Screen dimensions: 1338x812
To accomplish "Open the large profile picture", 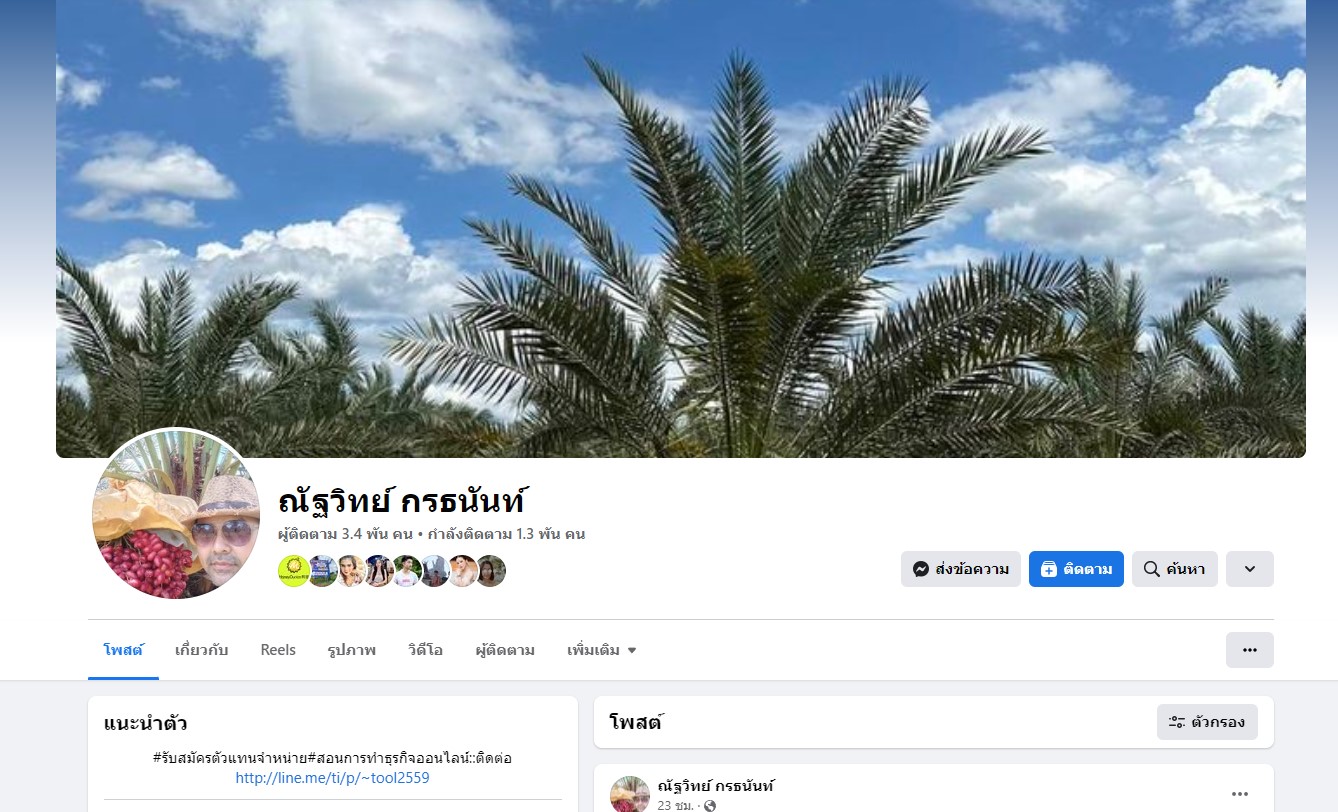I will click(176, 514).
